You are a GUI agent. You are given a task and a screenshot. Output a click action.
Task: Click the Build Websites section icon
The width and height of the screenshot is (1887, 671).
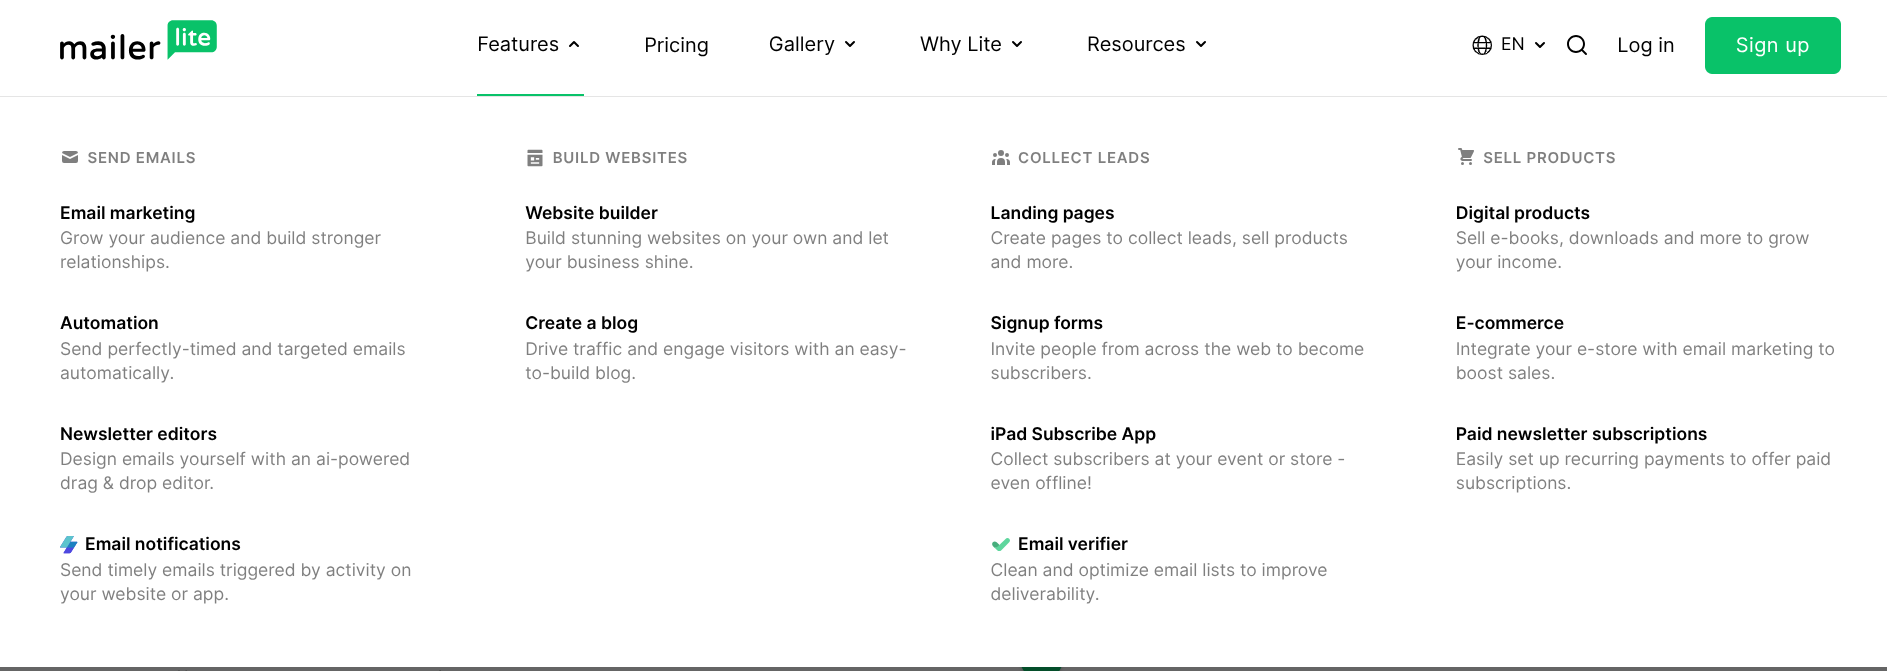535,158
